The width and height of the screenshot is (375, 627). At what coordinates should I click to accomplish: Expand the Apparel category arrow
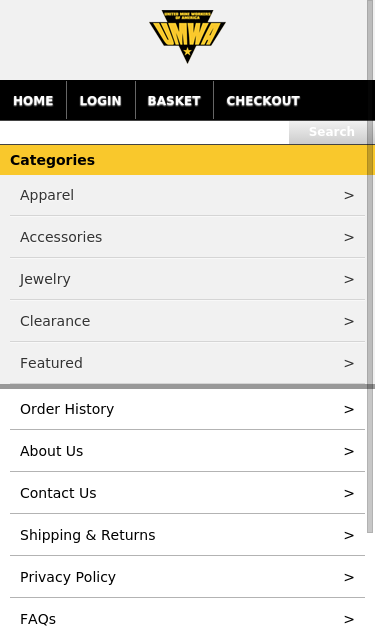(x=349, y=196)
